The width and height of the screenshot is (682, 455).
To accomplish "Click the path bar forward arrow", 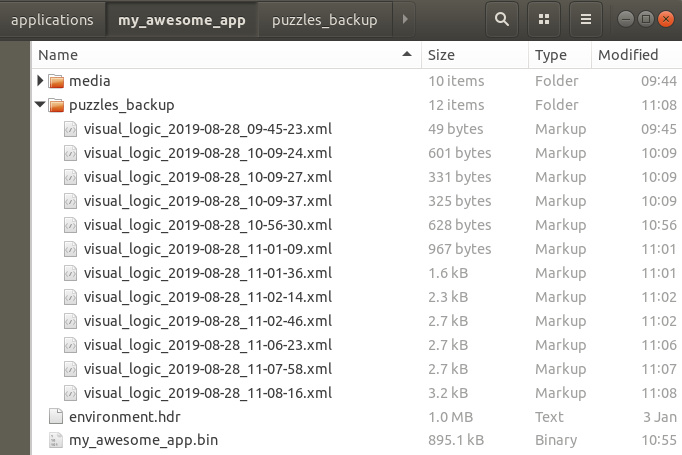I will pos(405,19).
